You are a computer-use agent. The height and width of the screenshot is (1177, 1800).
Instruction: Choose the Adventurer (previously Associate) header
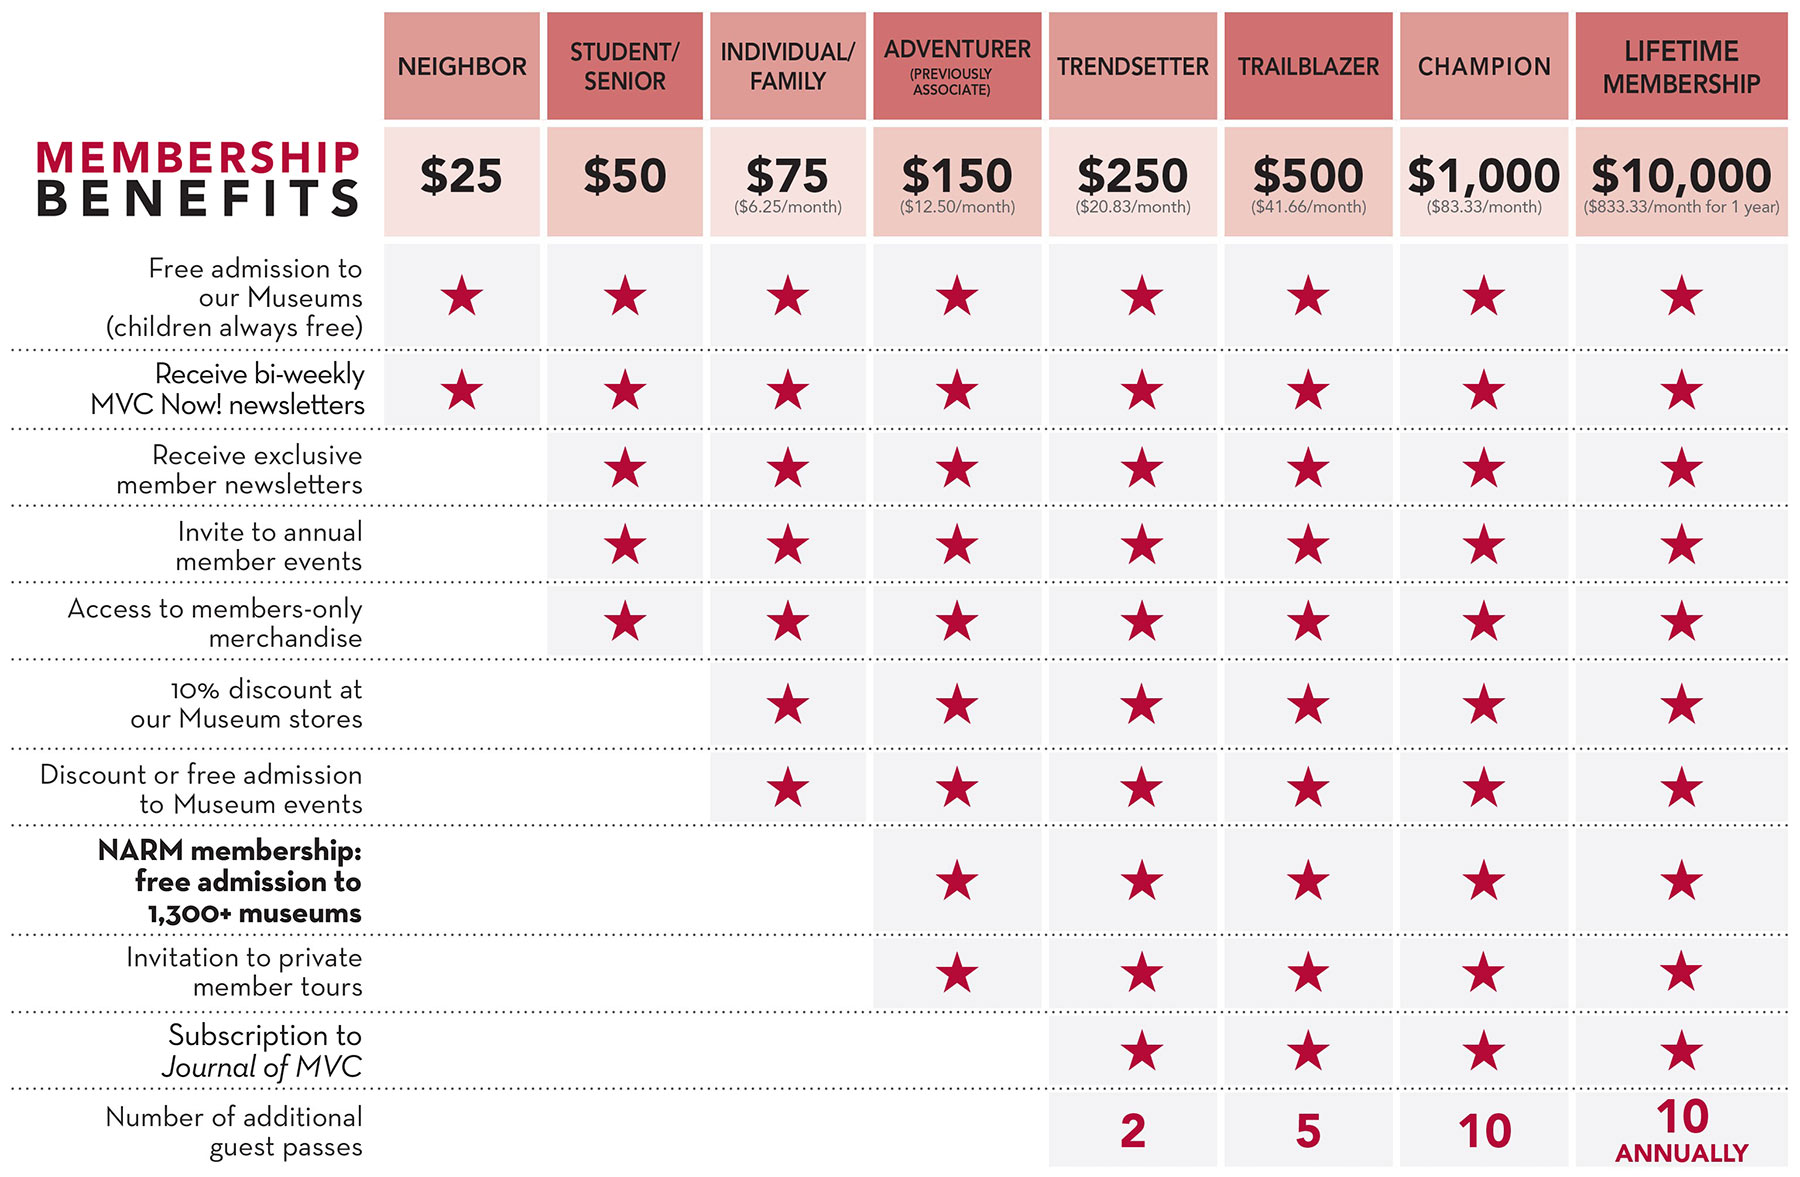point(957,67)
